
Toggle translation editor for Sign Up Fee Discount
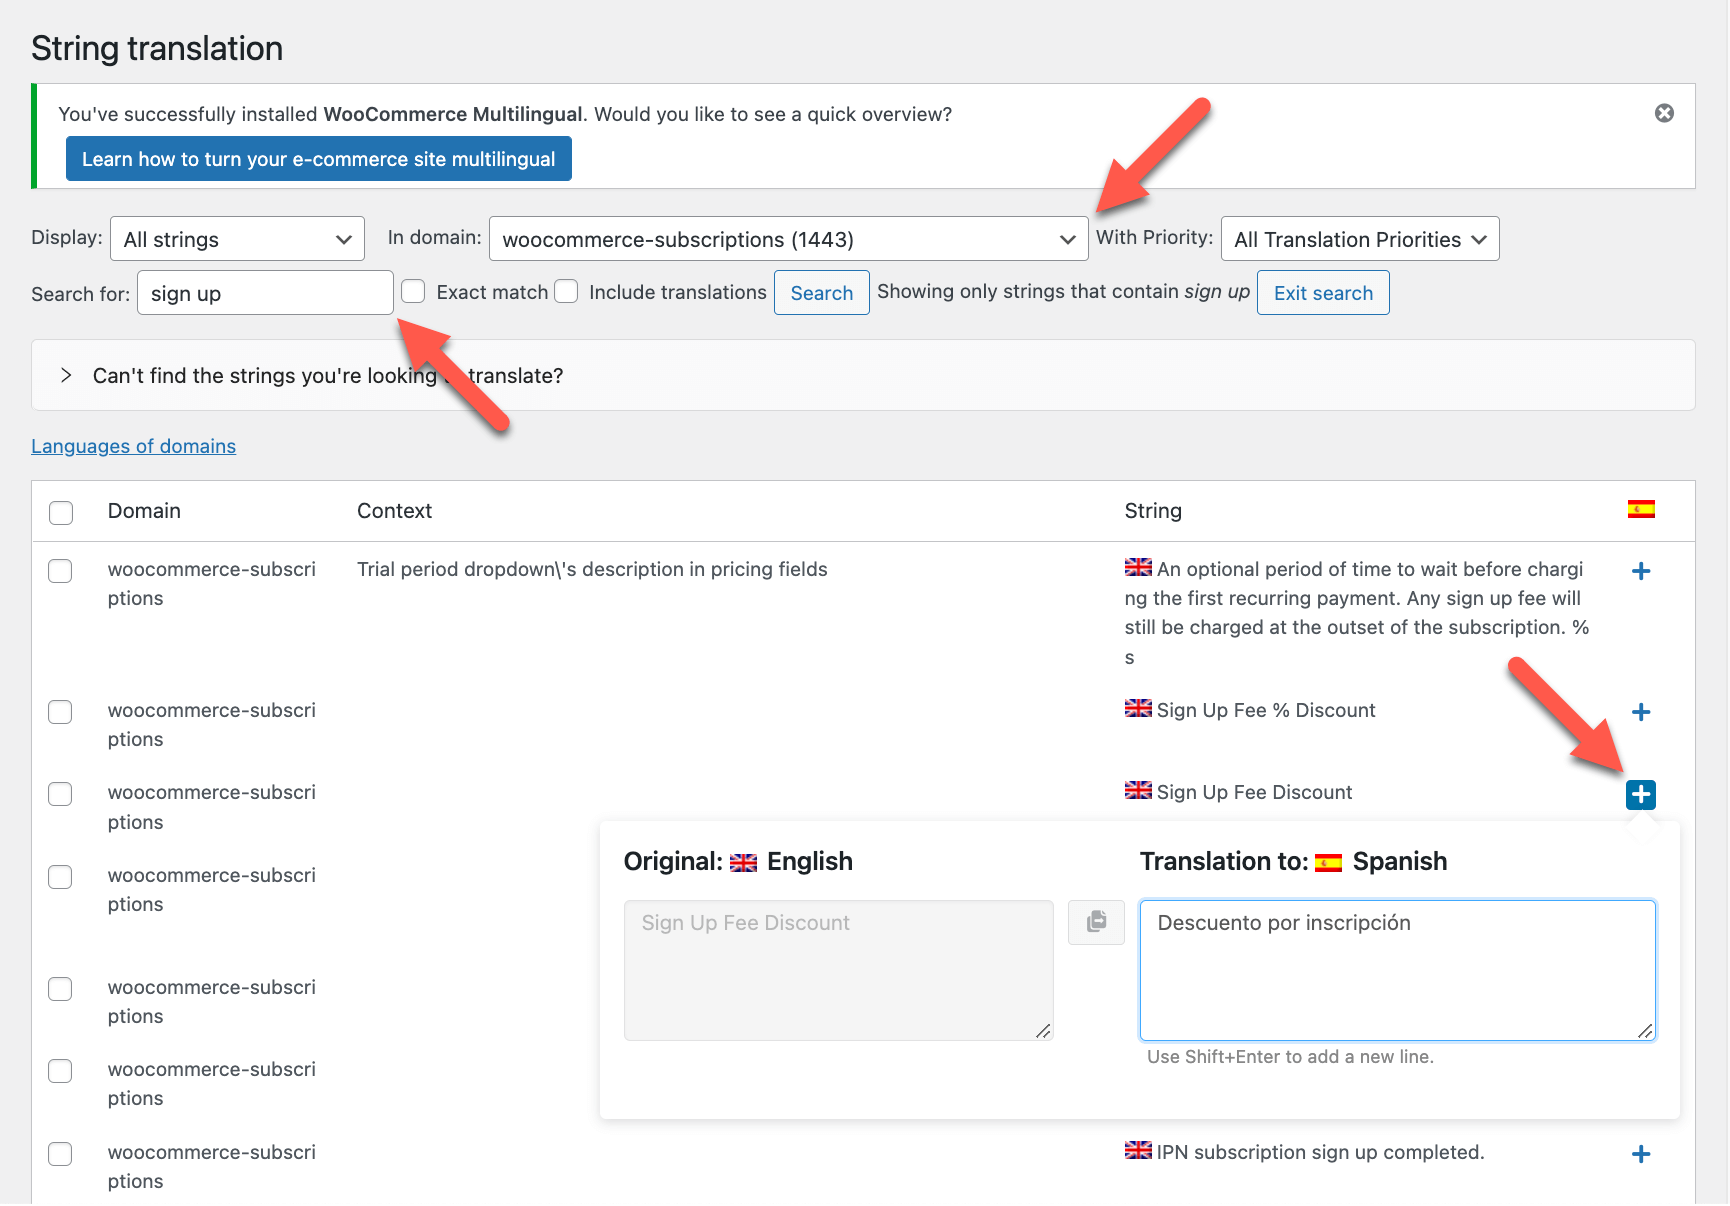tap(1641, 795)
